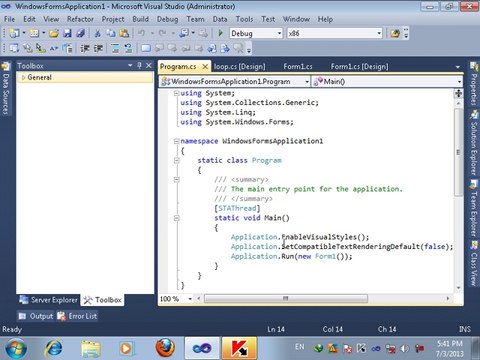This screenshot has width=480, height=360.
Task: Close the Program.cs tab
Action: click(205, 67)
